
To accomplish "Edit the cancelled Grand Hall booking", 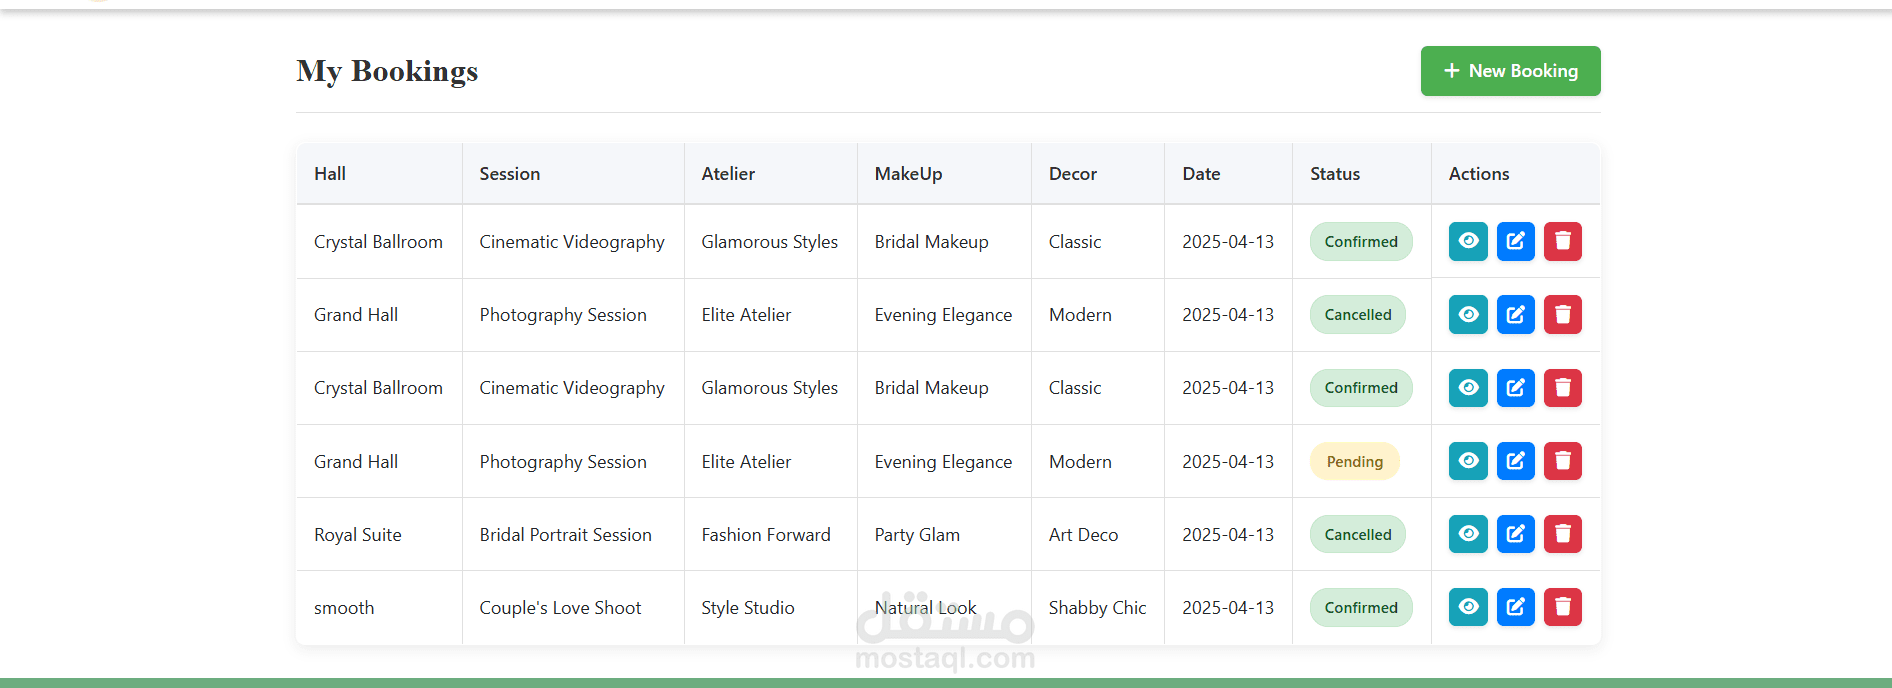I will tap(1515, 315).
